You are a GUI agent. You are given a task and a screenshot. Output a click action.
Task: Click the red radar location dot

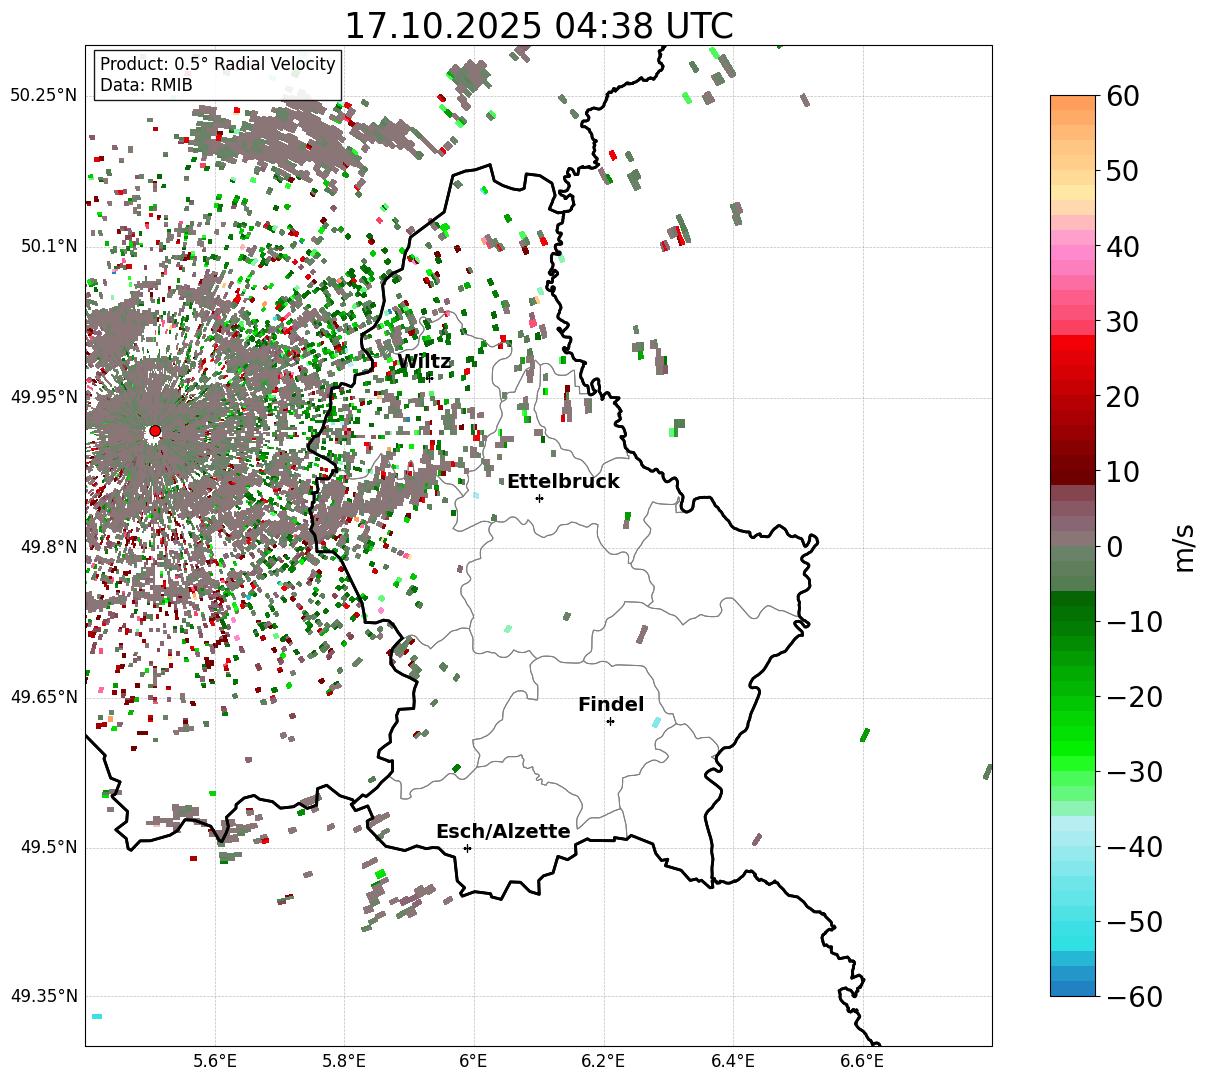coord(155,431)
